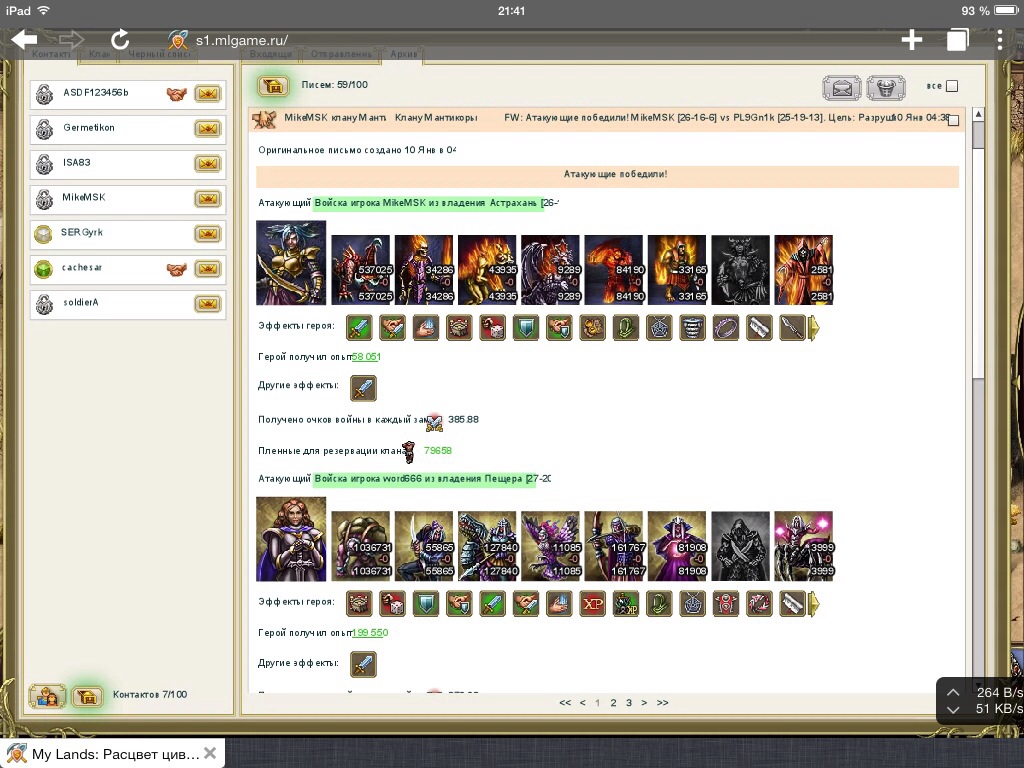Image resolution: width=1024 pixels, height=768 pixels.
Task: Click the browser back arrow
Action: 24,39
